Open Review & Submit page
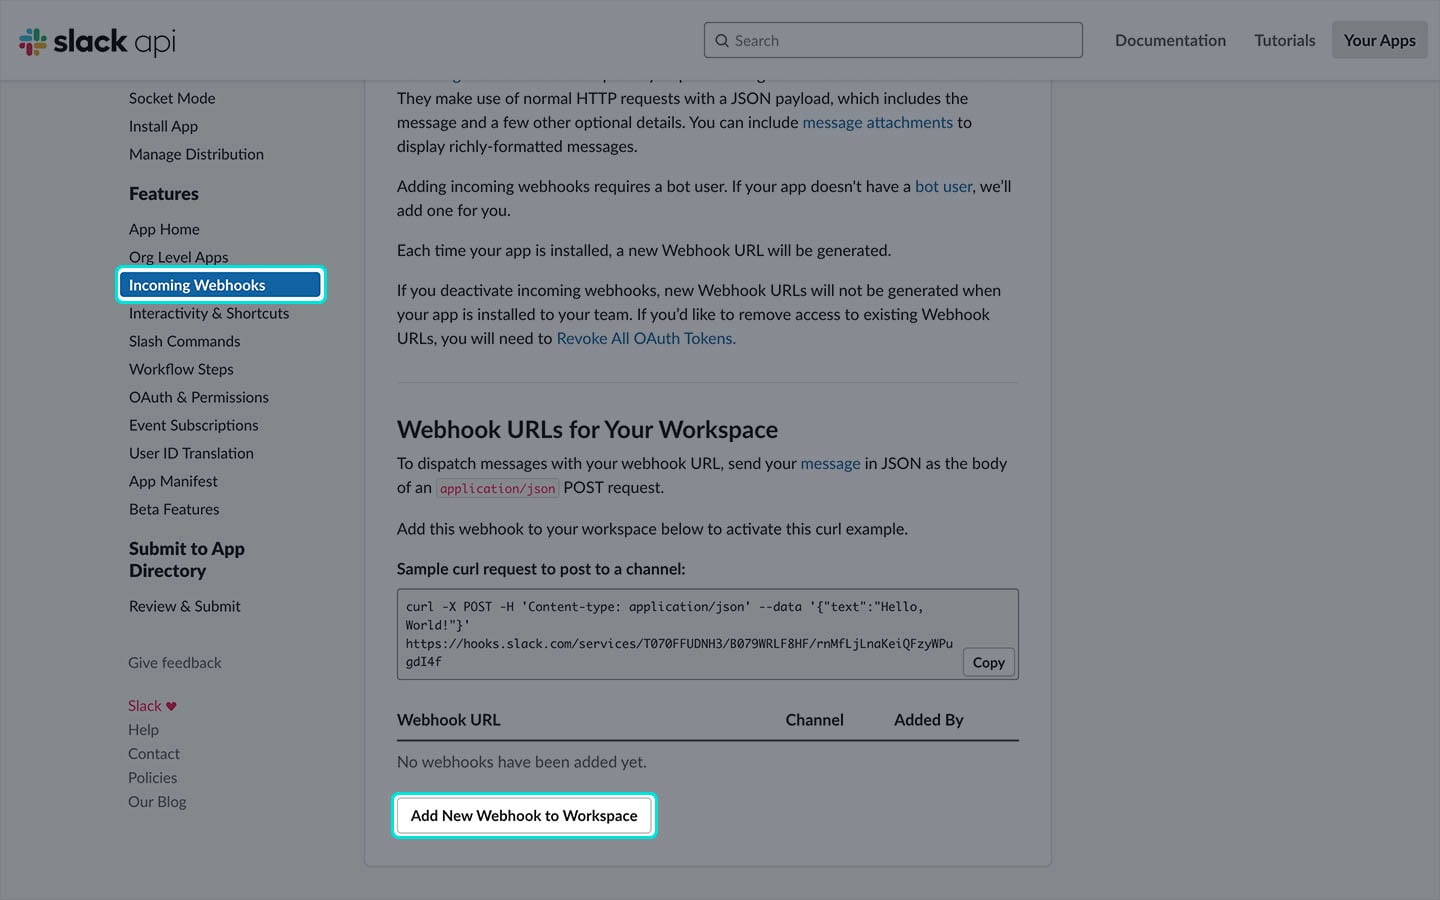This screenshot has width=1440, height=900. point(184,606)
